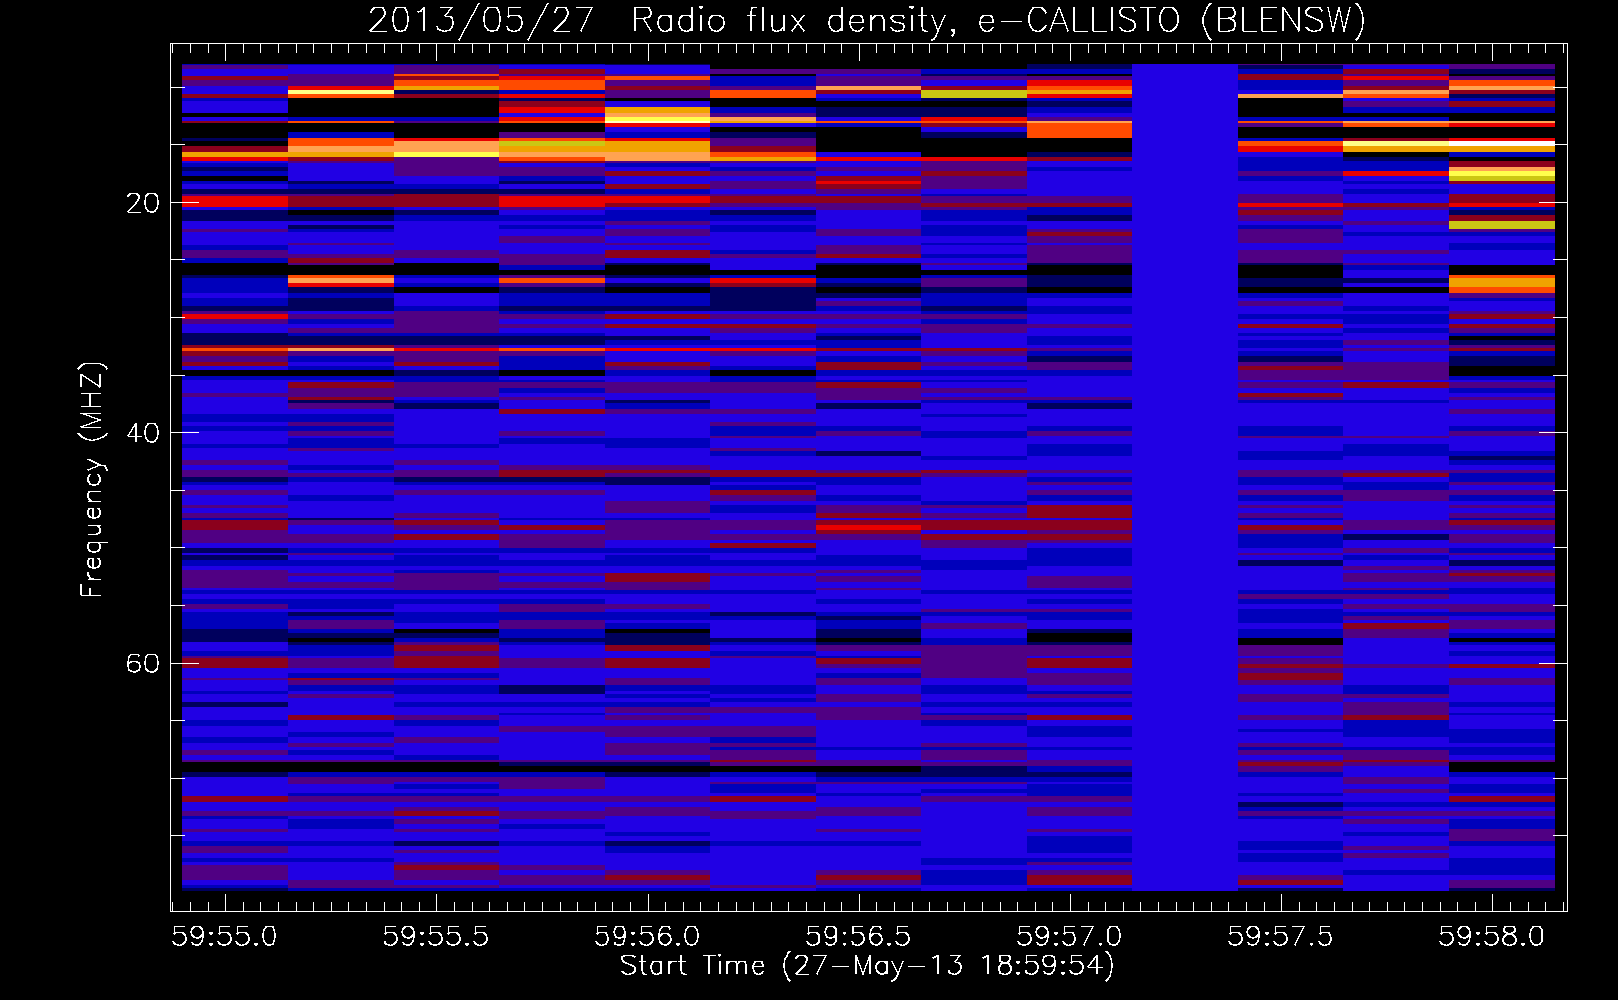Click the 'Frequency (MHZ)' axis label

click(x=91, y=480)
